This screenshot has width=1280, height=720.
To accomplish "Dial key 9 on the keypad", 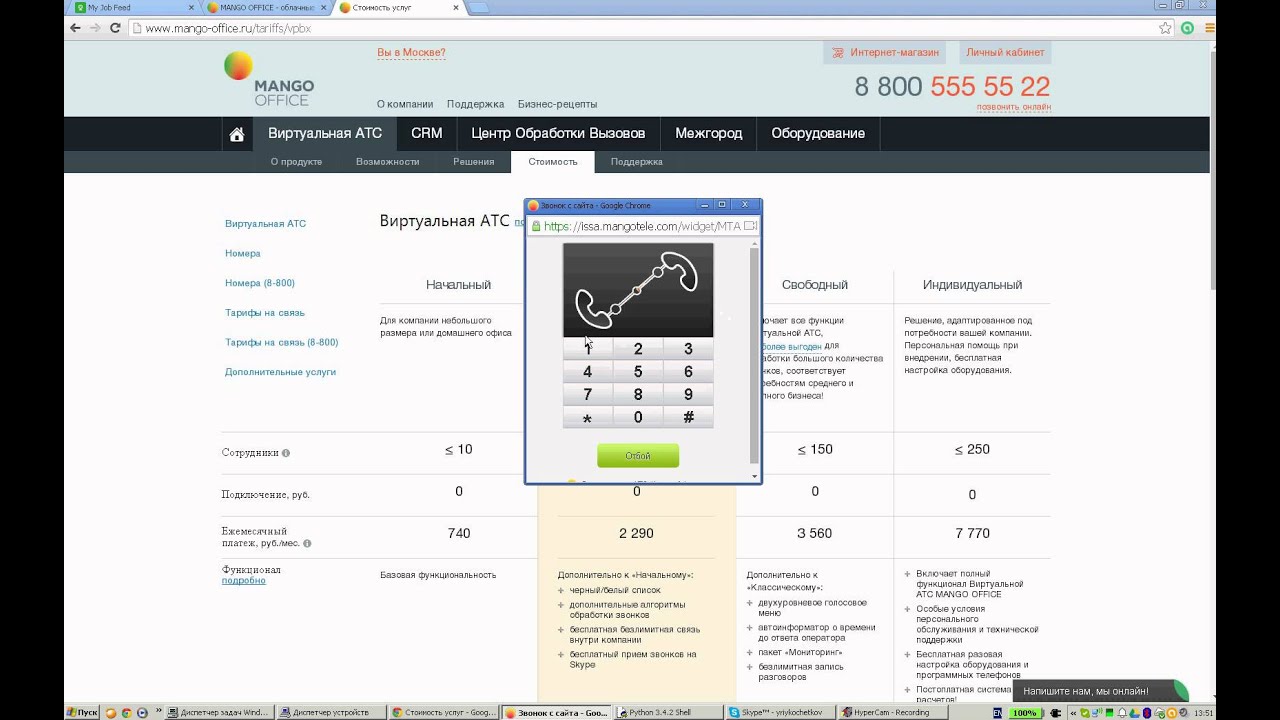I will pos(688,395).
